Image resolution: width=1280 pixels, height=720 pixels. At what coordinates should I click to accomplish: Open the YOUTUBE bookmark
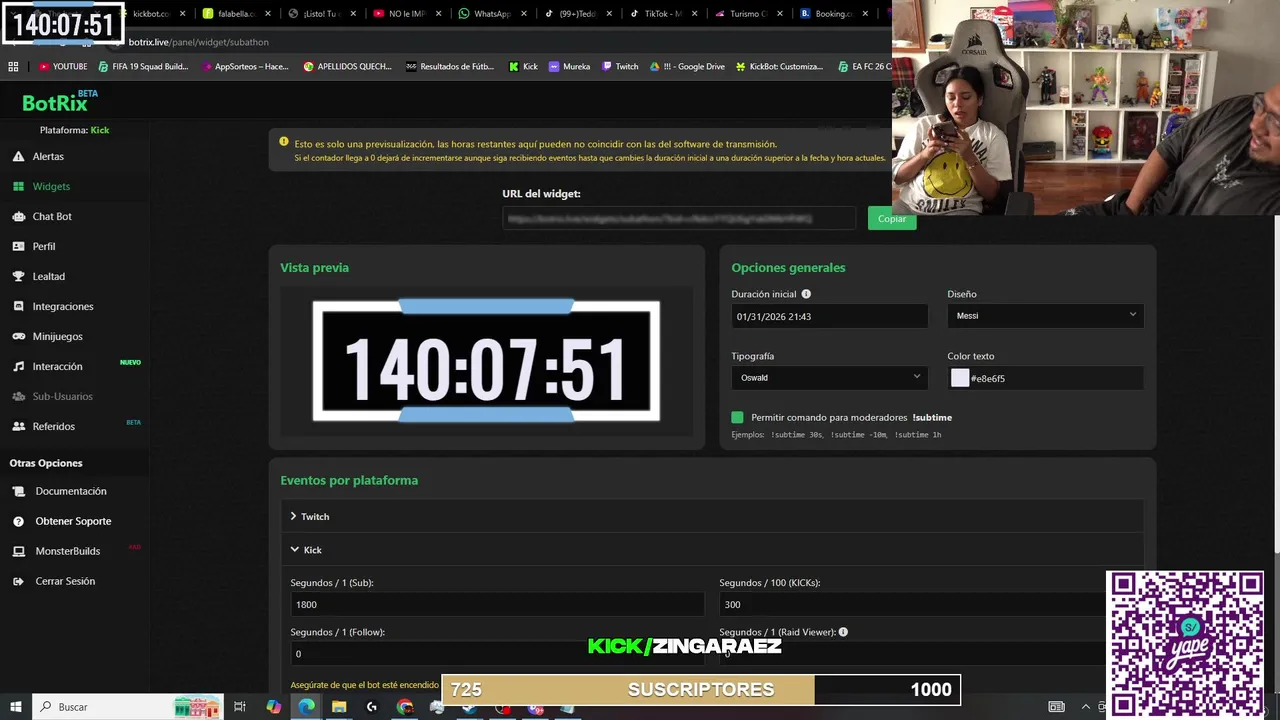coord(63,66)
